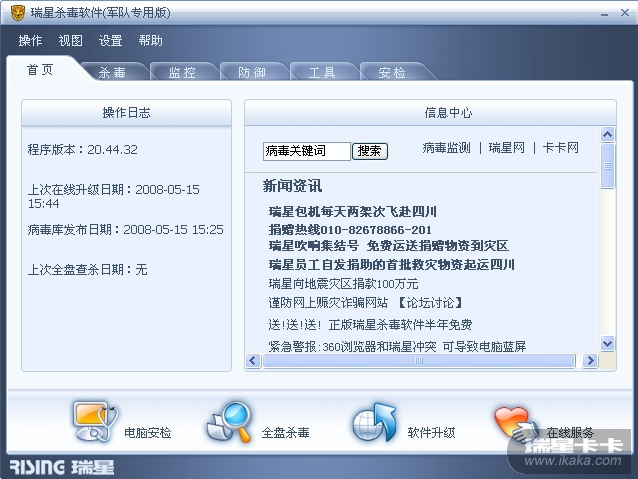Open news 瑞星向地震灾区捐款100万元
Image resolution: width=638 pixels, height=479 pixels.
point(343,283)
